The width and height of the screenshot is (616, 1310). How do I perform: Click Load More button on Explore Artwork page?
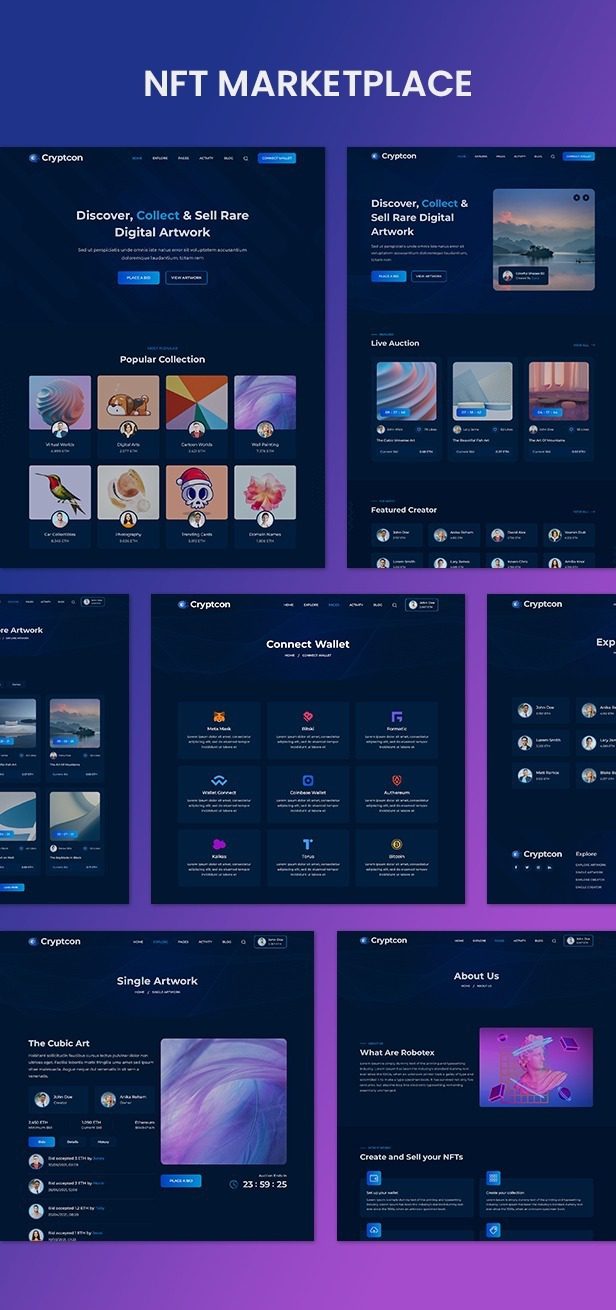pos(11,887)
